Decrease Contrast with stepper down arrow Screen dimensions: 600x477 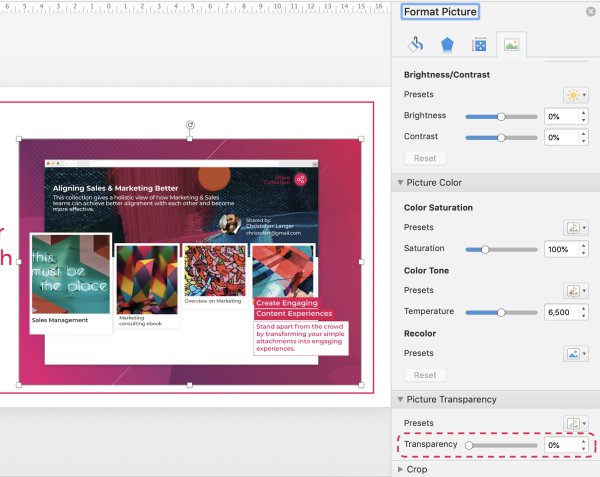[x=583, y=142]
